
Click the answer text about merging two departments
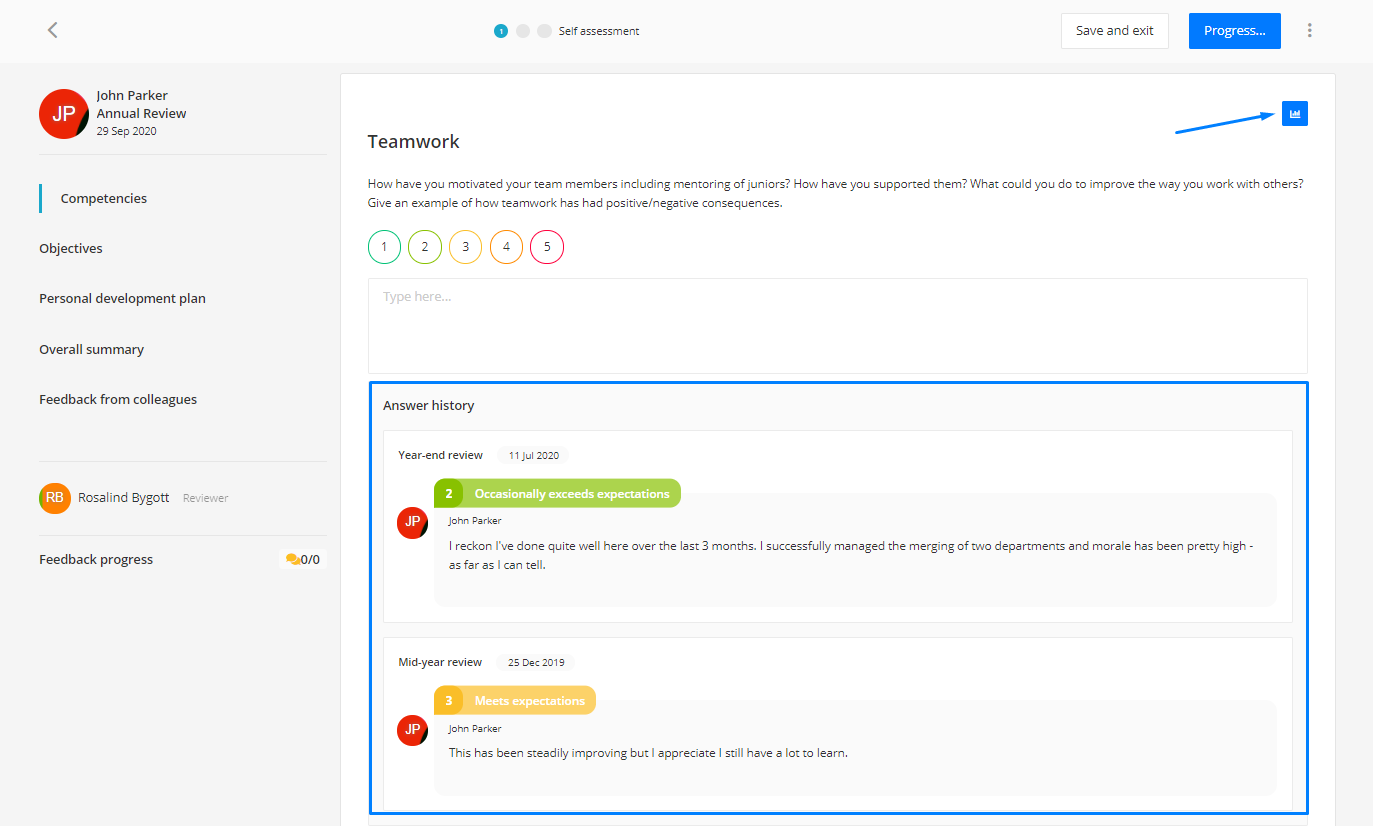click(x=851, y=555)
